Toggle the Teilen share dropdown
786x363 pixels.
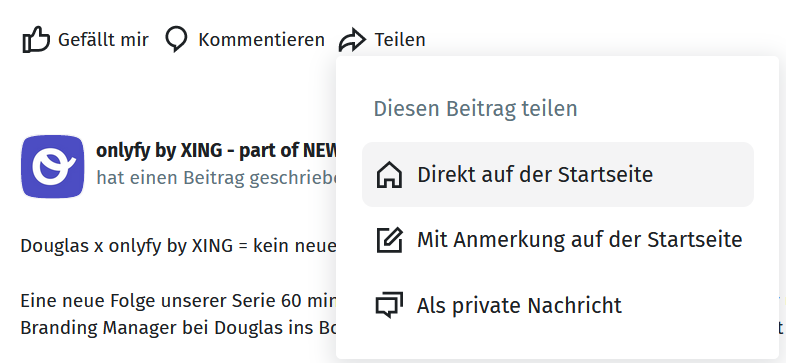point(382,40)
